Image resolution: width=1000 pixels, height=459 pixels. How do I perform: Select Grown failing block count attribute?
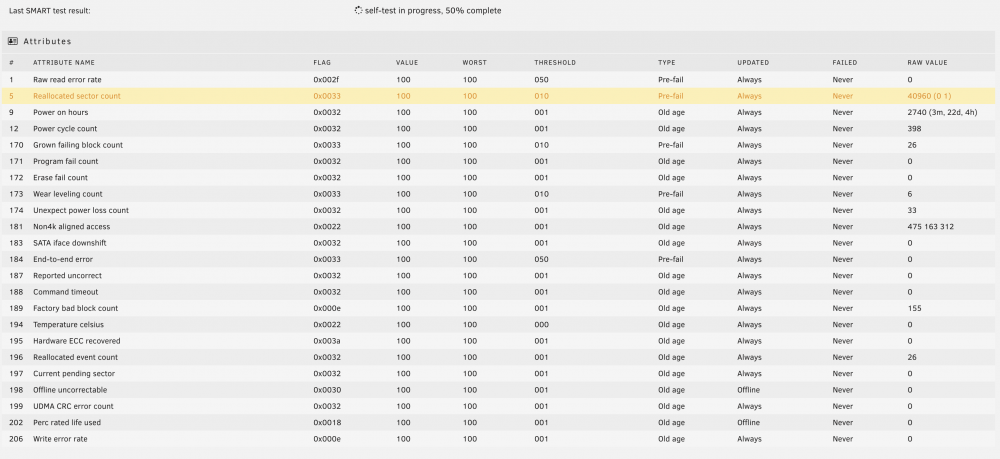click(78, 145)
